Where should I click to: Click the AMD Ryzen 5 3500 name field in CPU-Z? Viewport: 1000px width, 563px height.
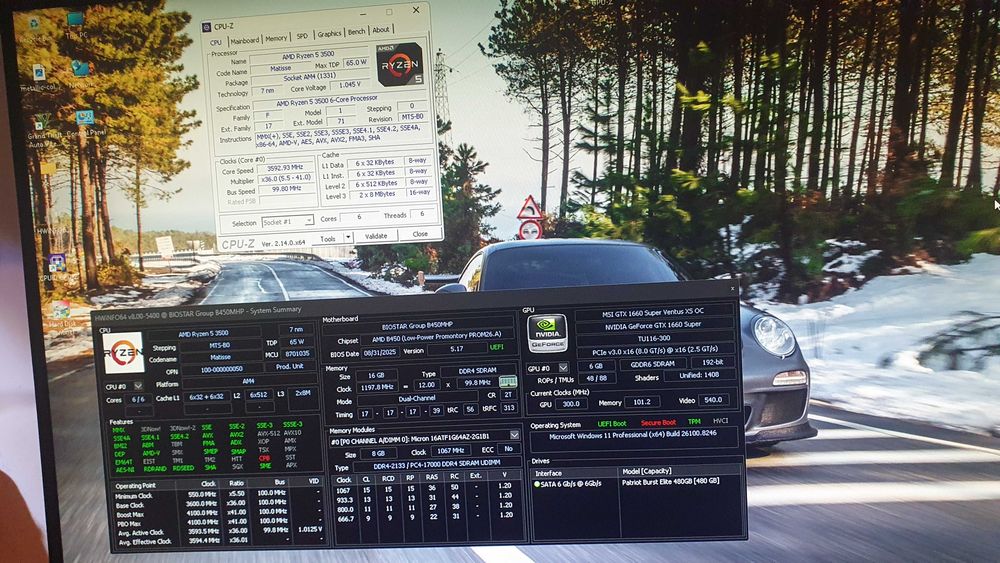click(308, 55)
